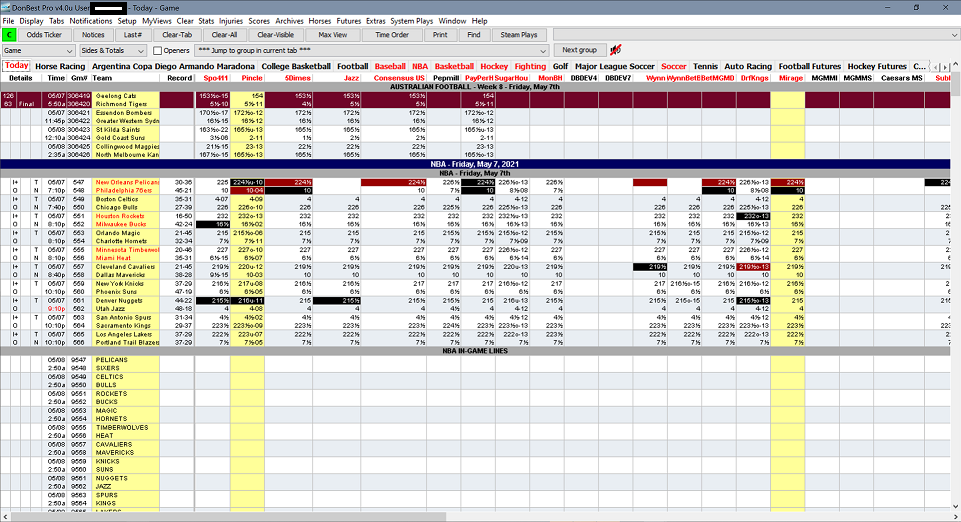Viewport: 961px width, 522px height.
Task: Open the Injuries menu
Action: [x=231, y=21]
